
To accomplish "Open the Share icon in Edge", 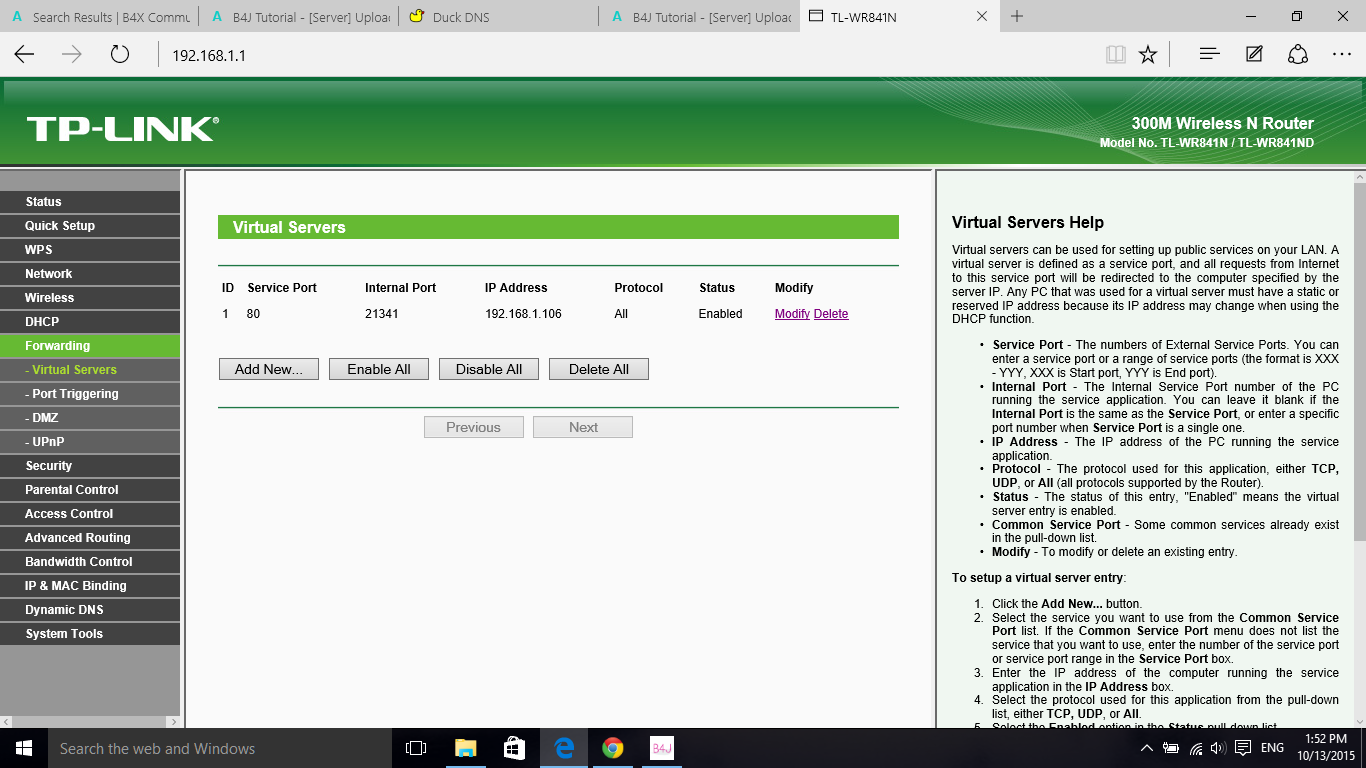I will pos(1298,55).
